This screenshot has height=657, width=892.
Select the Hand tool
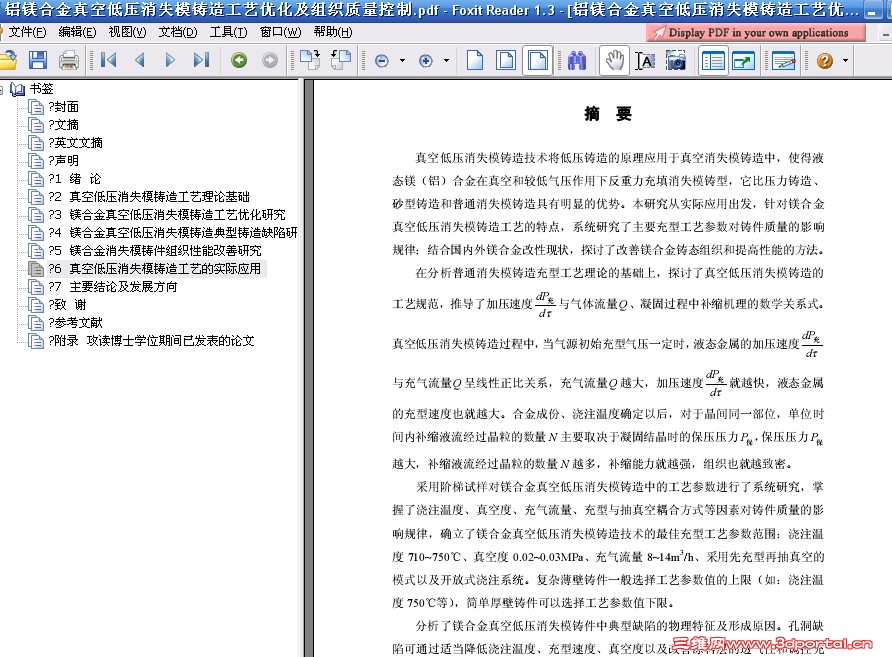click(x=614, y=60)
